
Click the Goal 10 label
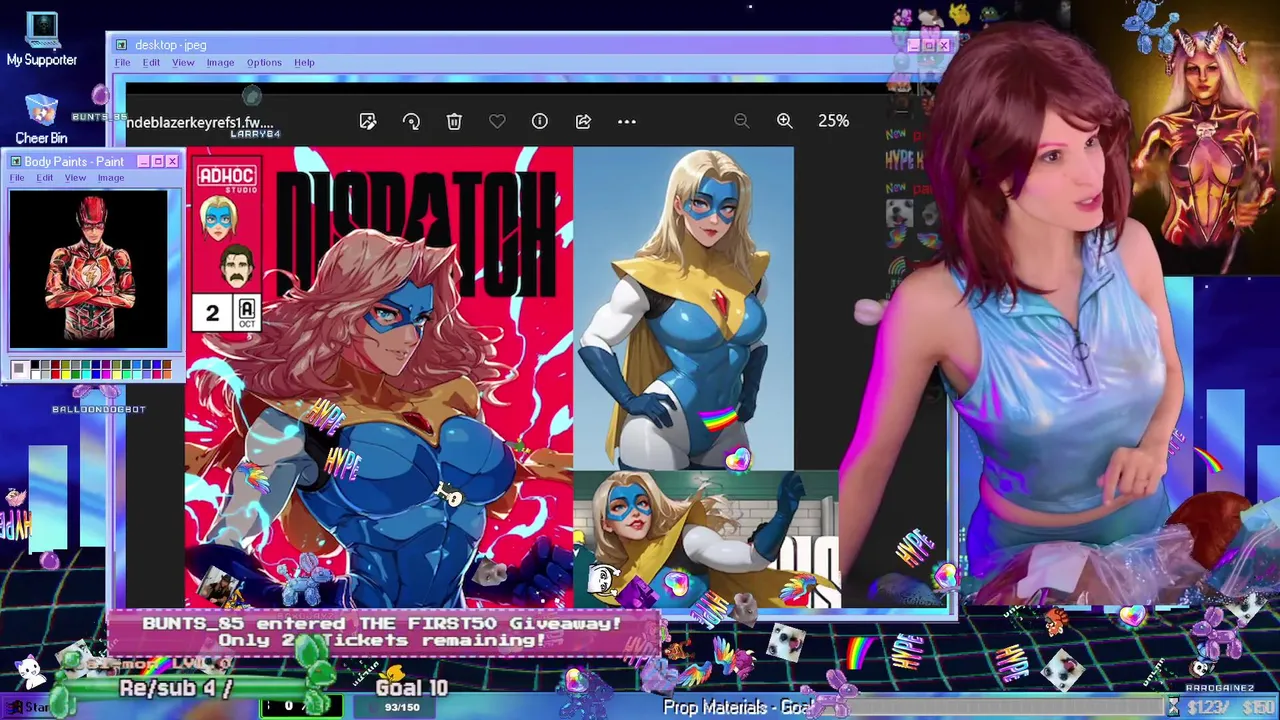coord(411,688)
